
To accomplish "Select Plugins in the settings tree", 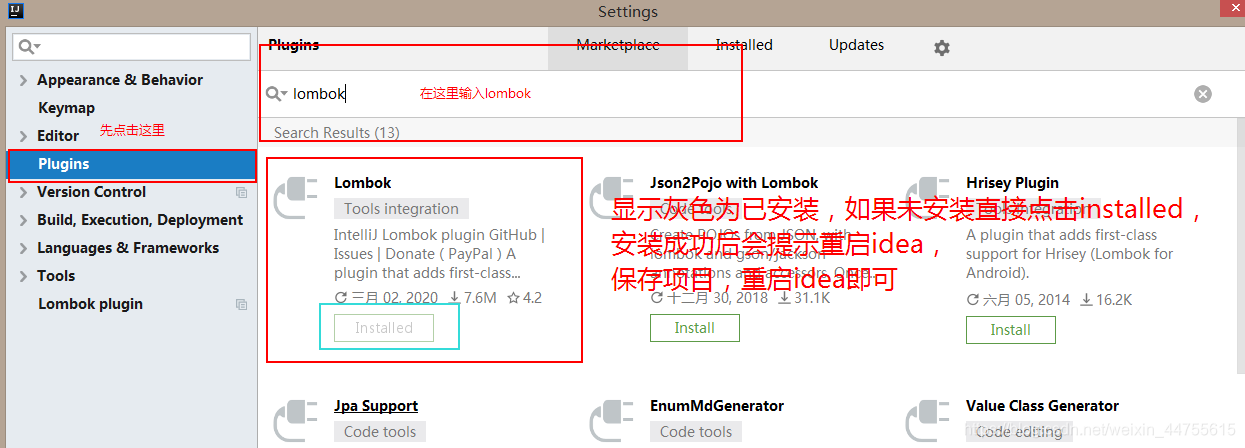I will (x=131, y=164).
